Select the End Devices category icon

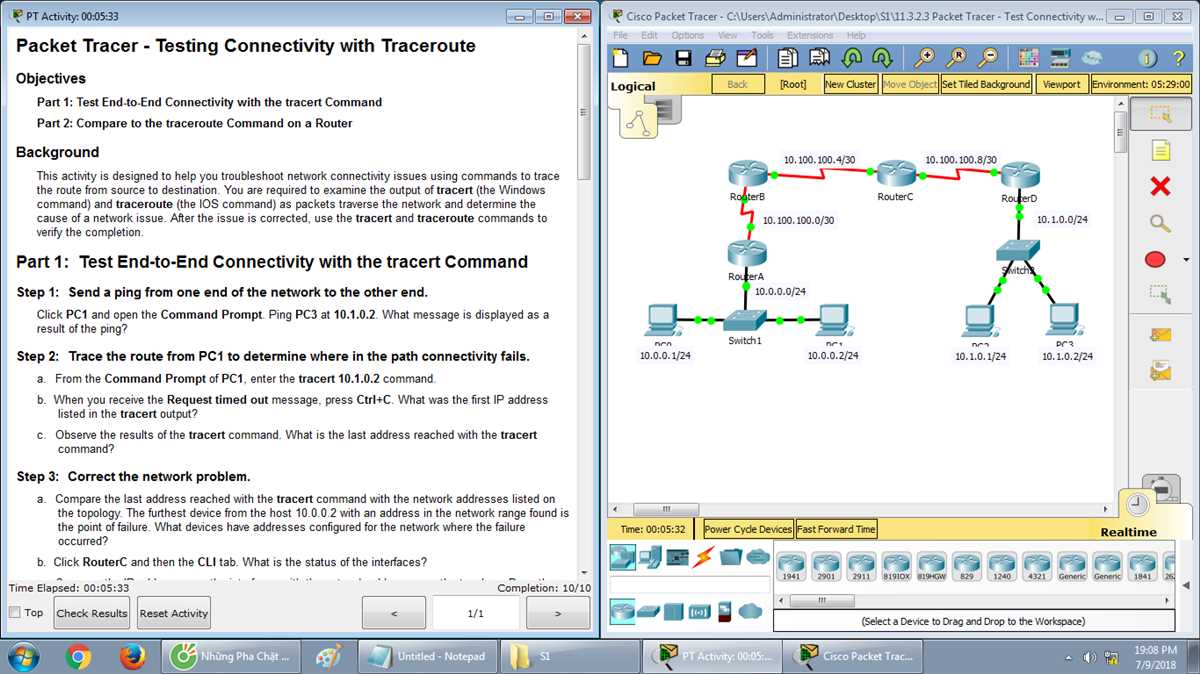(x=650, y=558)
